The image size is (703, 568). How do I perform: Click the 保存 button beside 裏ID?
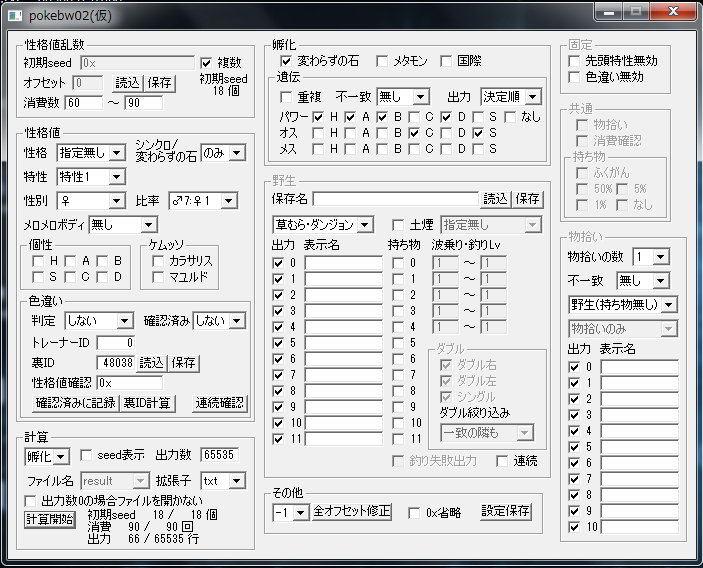coord(183,363)
